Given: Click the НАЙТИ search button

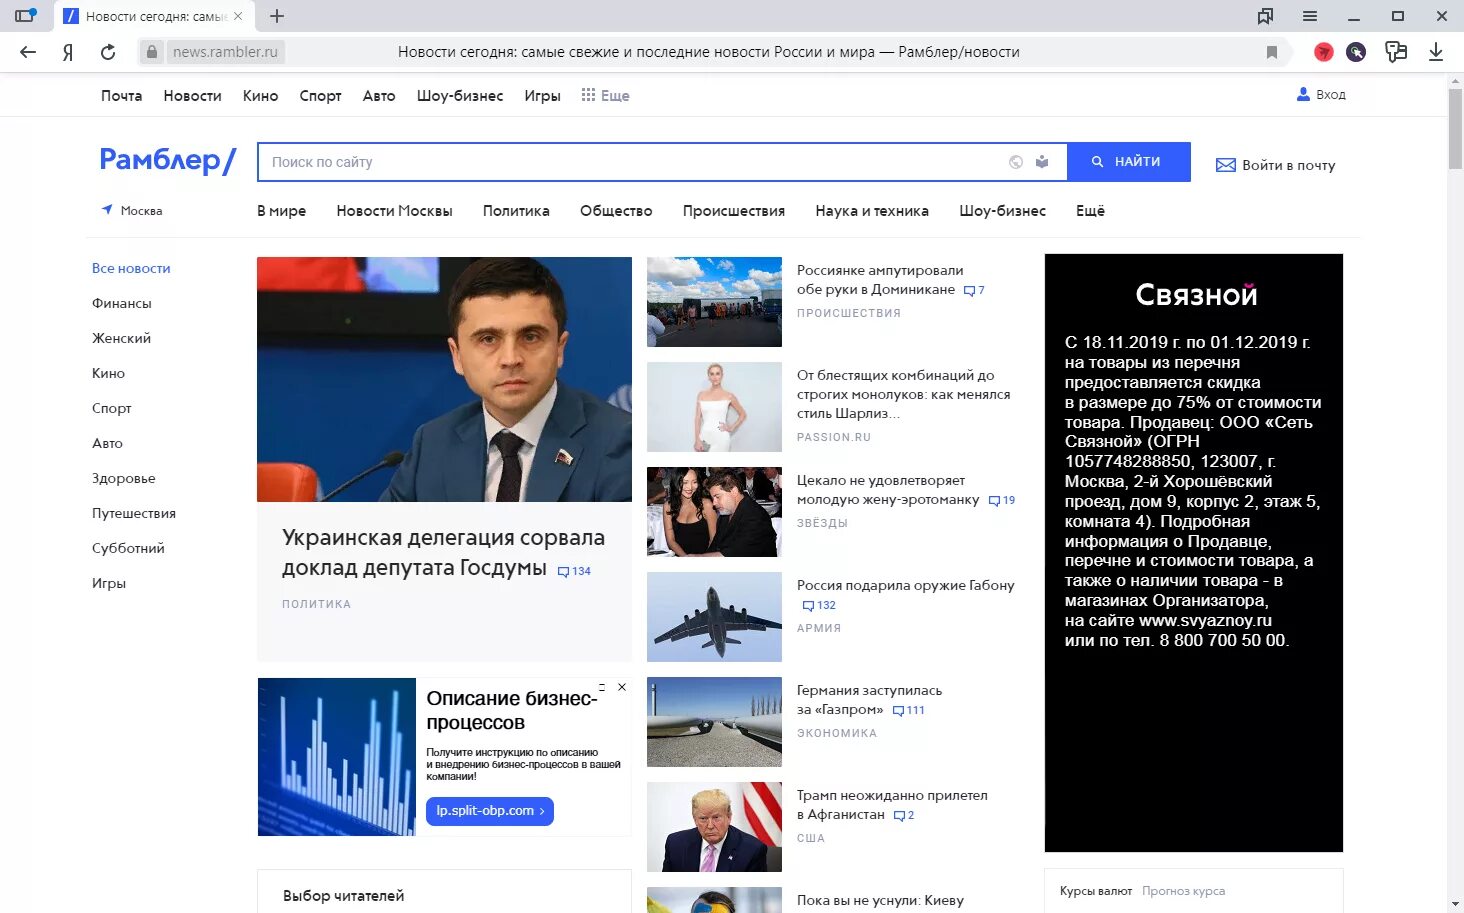Looking at the screenshot, I should click(x=1128, y=162).
